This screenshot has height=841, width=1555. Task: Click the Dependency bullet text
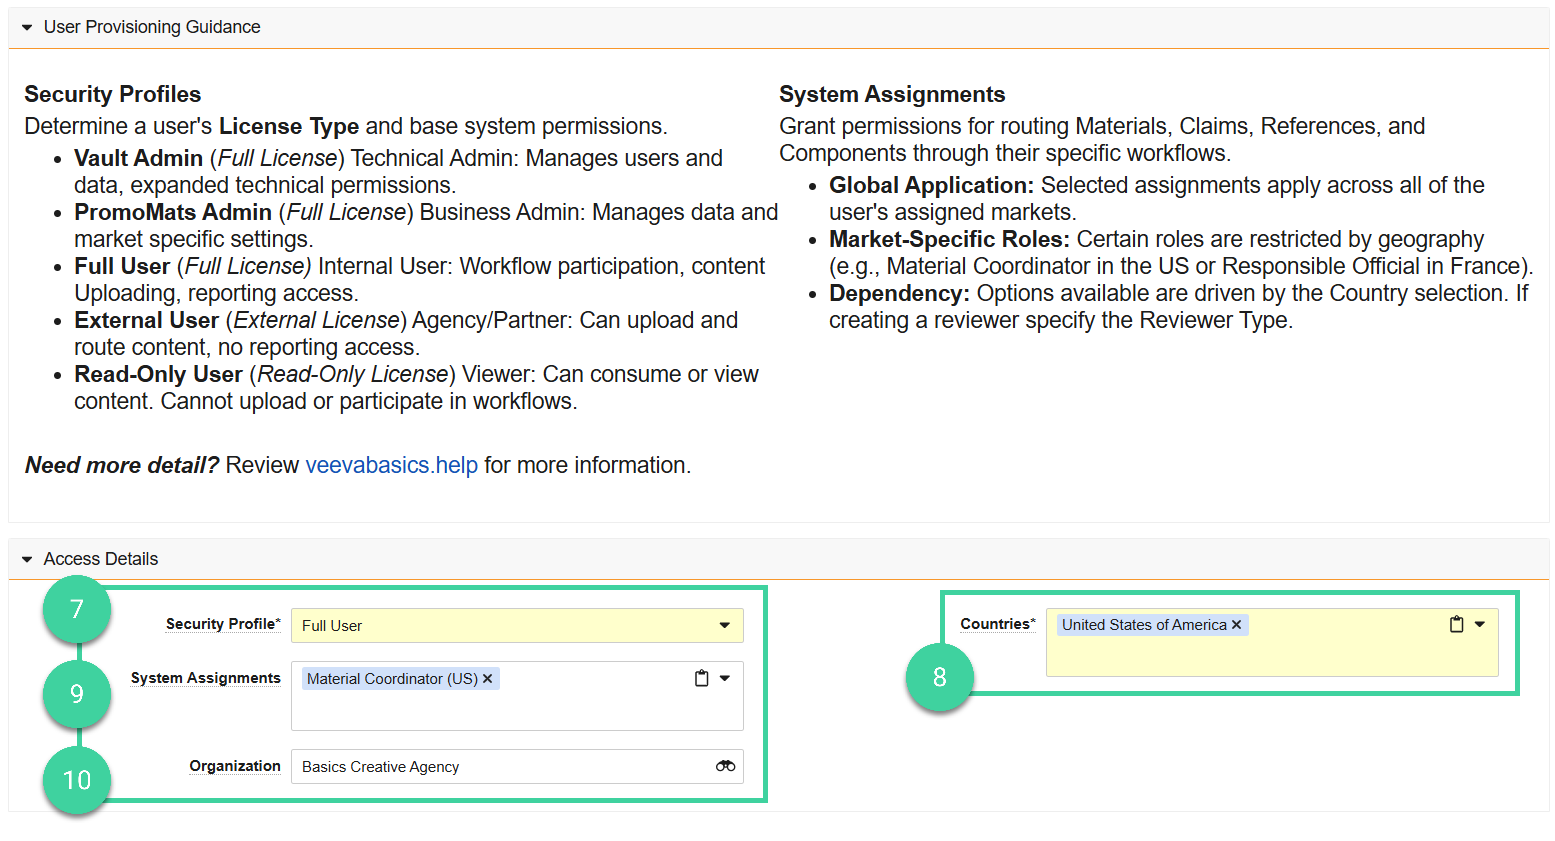point(1179,306)
